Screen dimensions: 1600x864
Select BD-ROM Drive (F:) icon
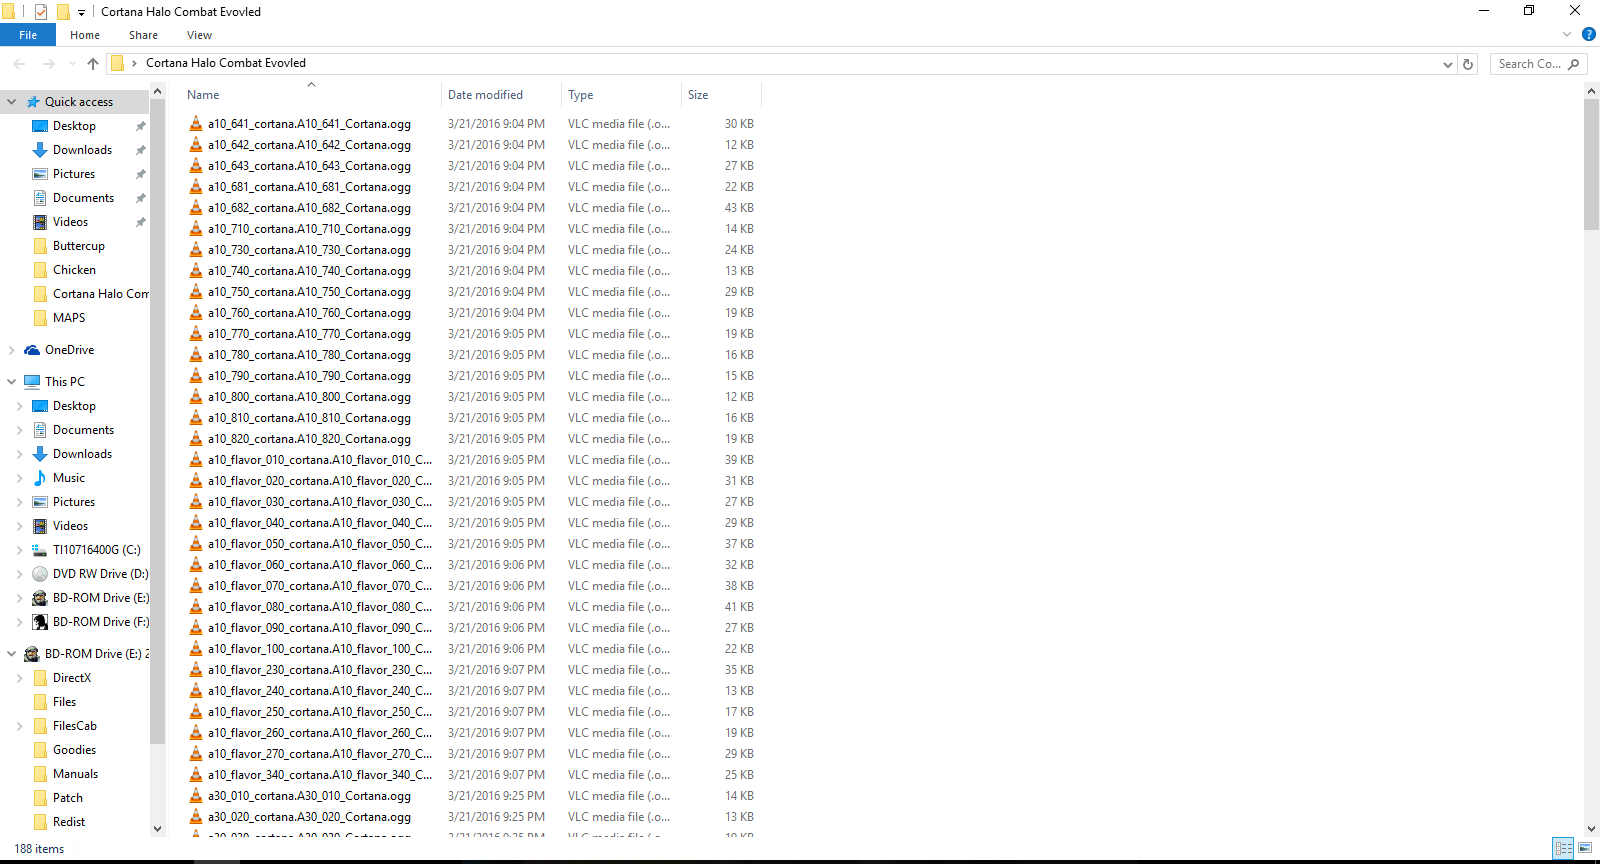(x=40, y=622)
